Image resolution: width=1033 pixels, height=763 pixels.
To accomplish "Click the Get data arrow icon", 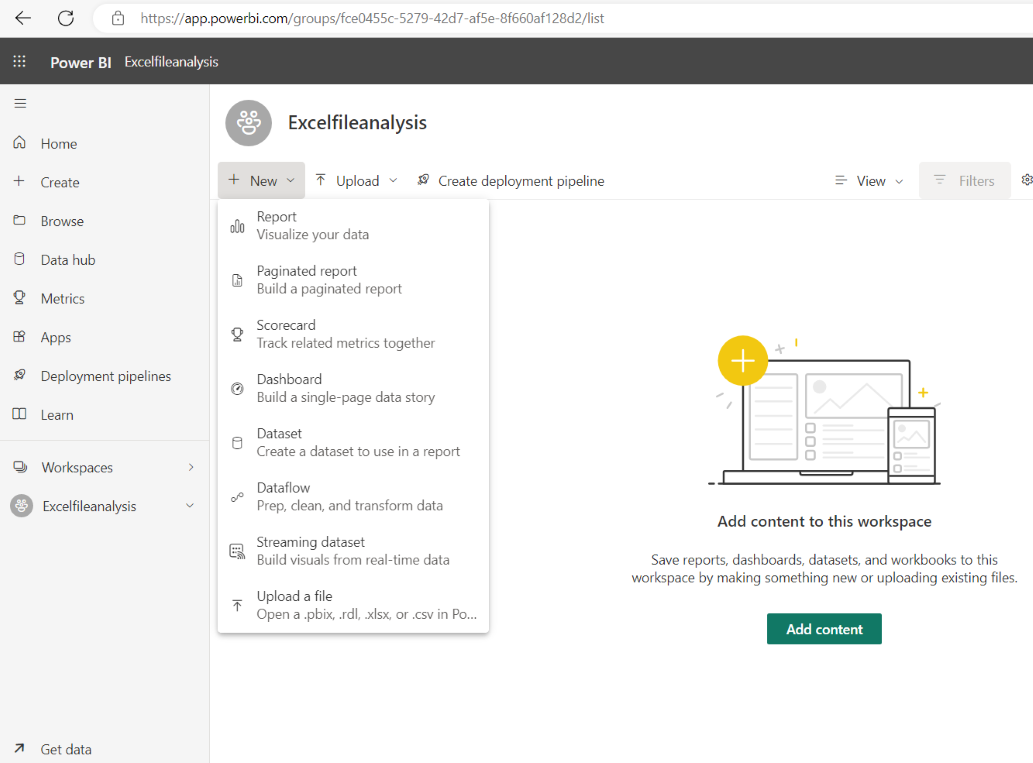I will pos(20,748).
